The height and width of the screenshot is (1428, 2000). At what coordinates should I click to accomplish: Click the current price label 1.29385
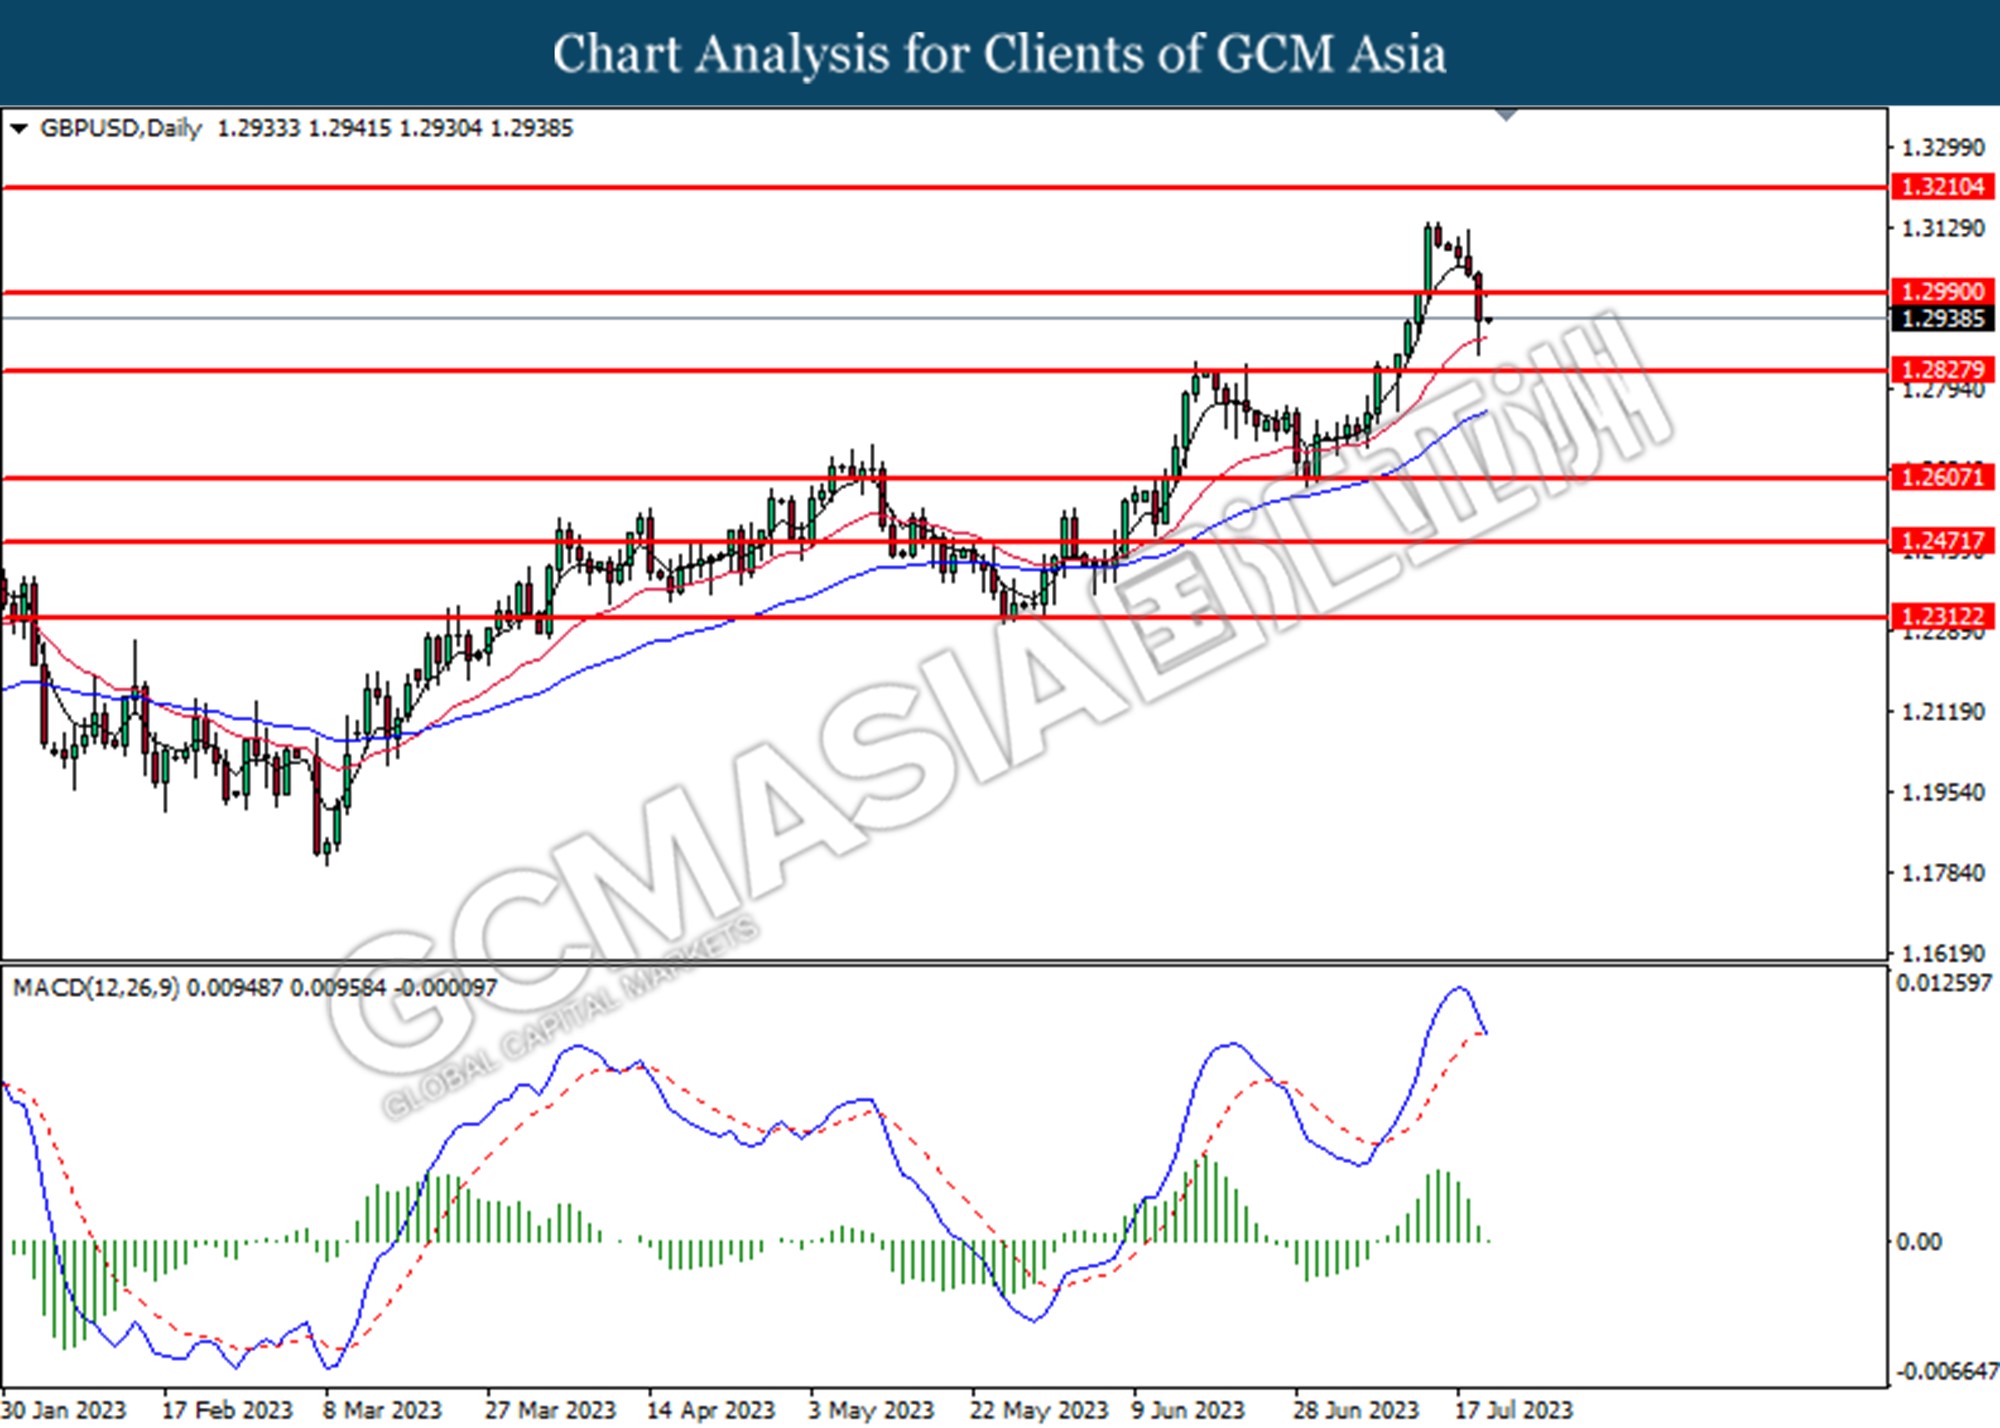pos(1942,319)
